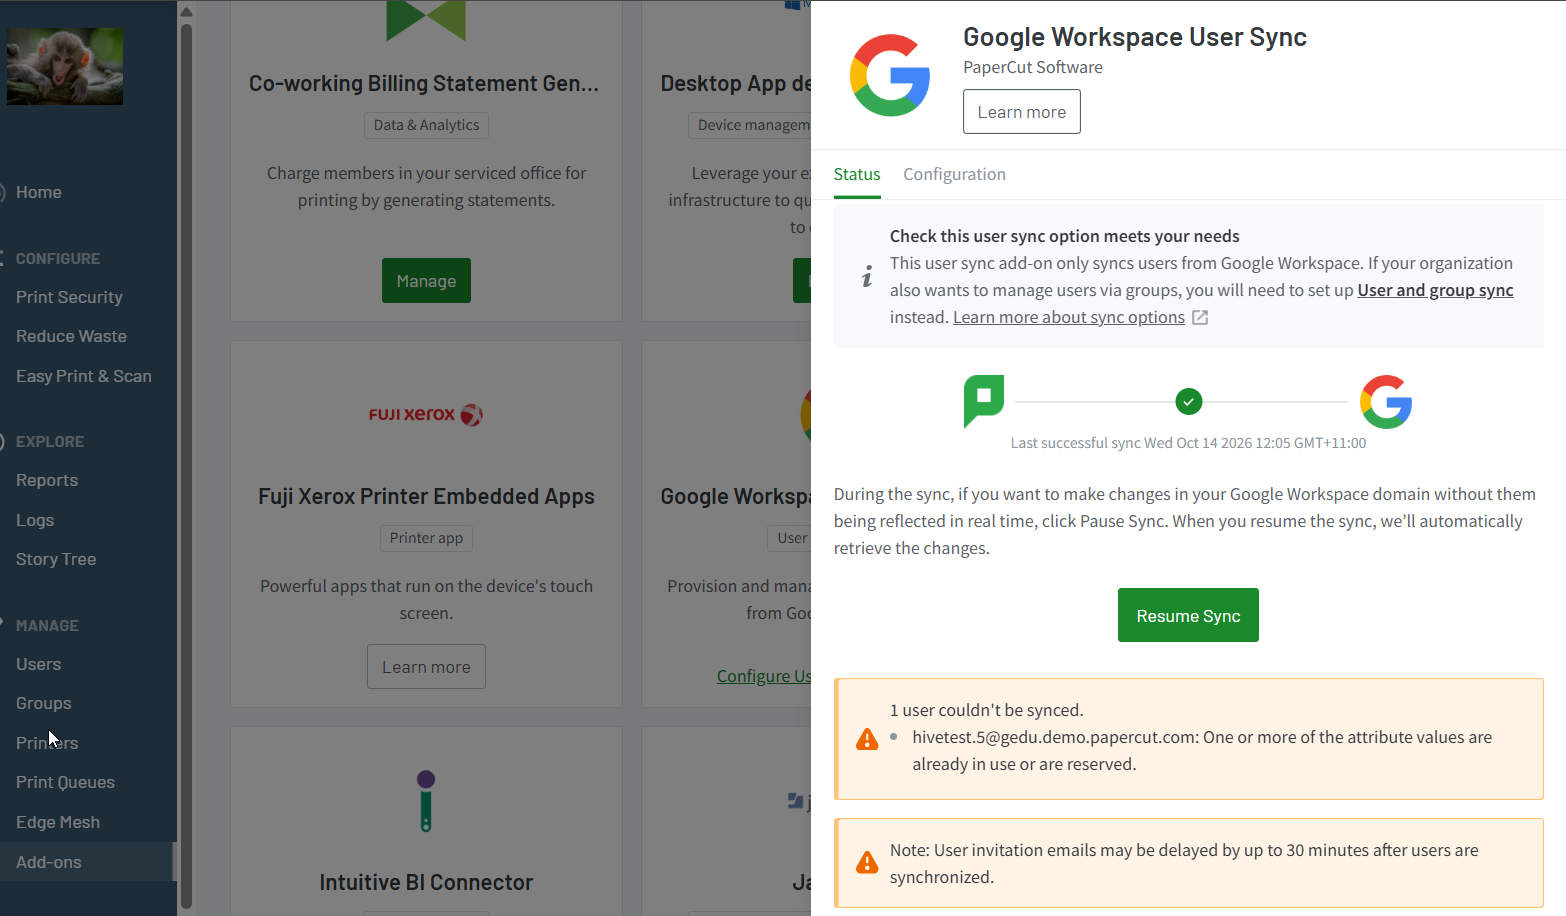1566x916 pixels.
Task: Open Printers in the sidebar
Action: click(x=47, y=743)
